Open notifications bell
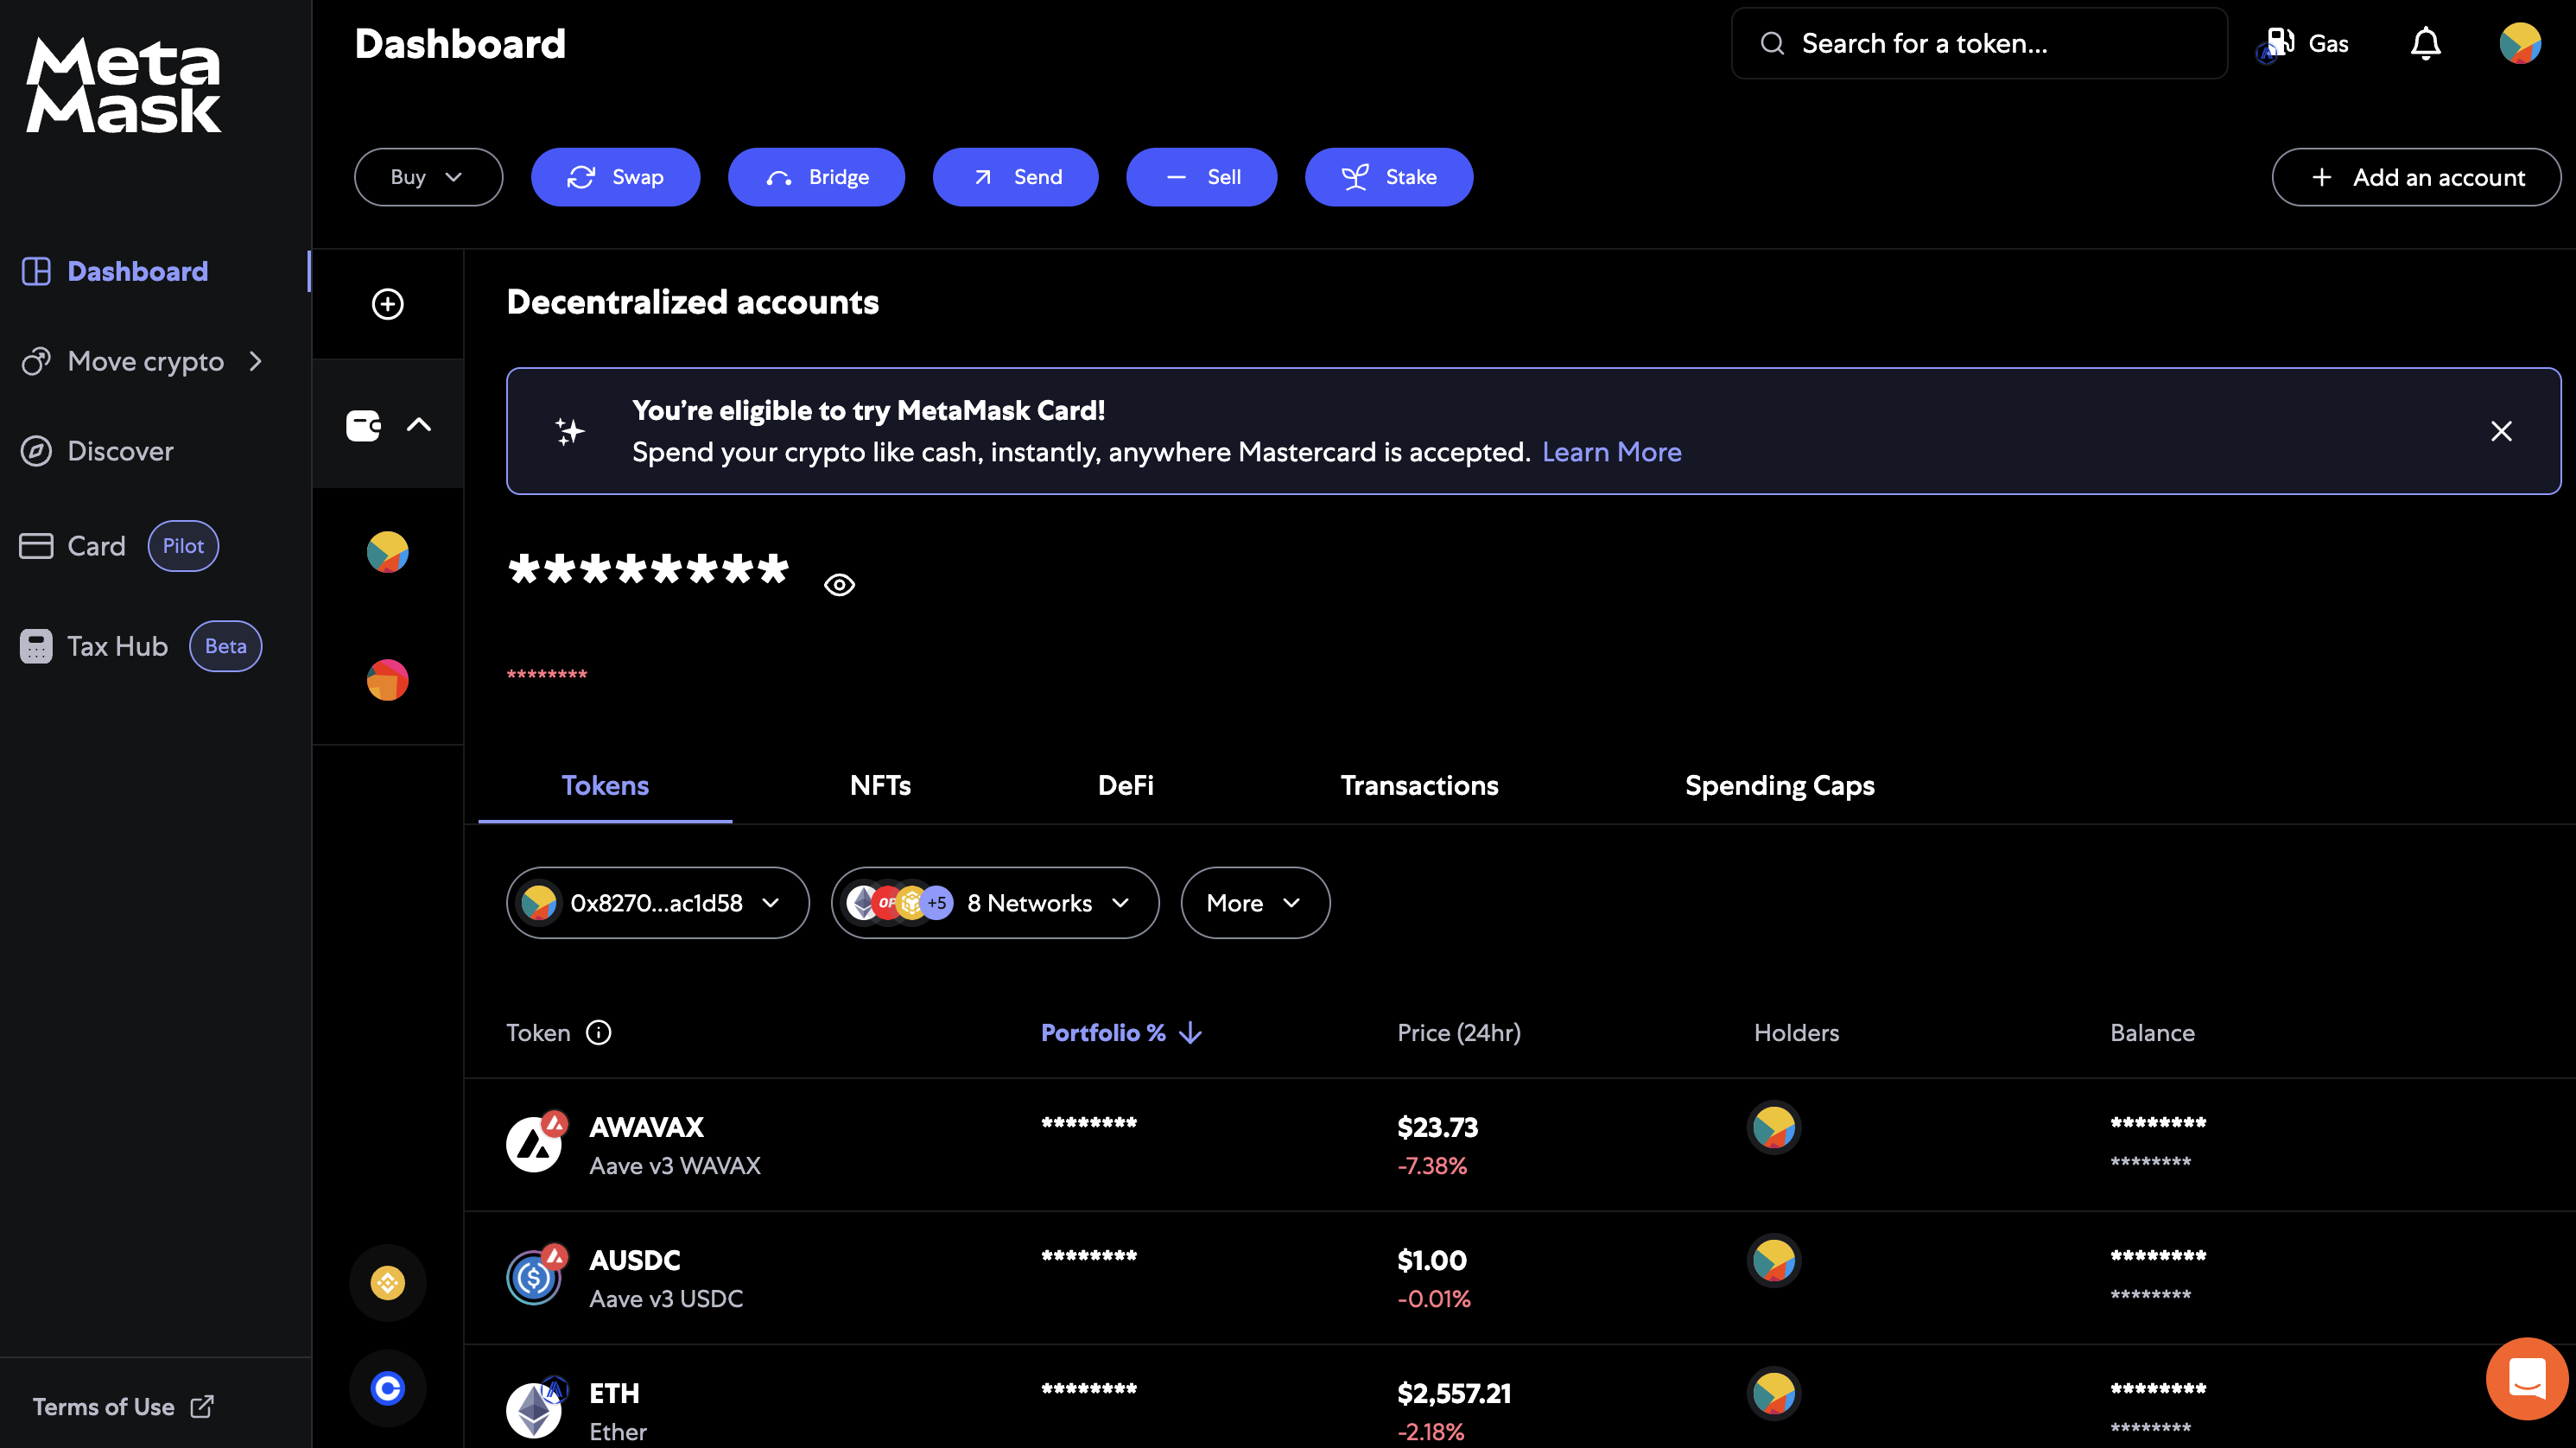This screenshot has width=2576, height=1448. 2425,44
